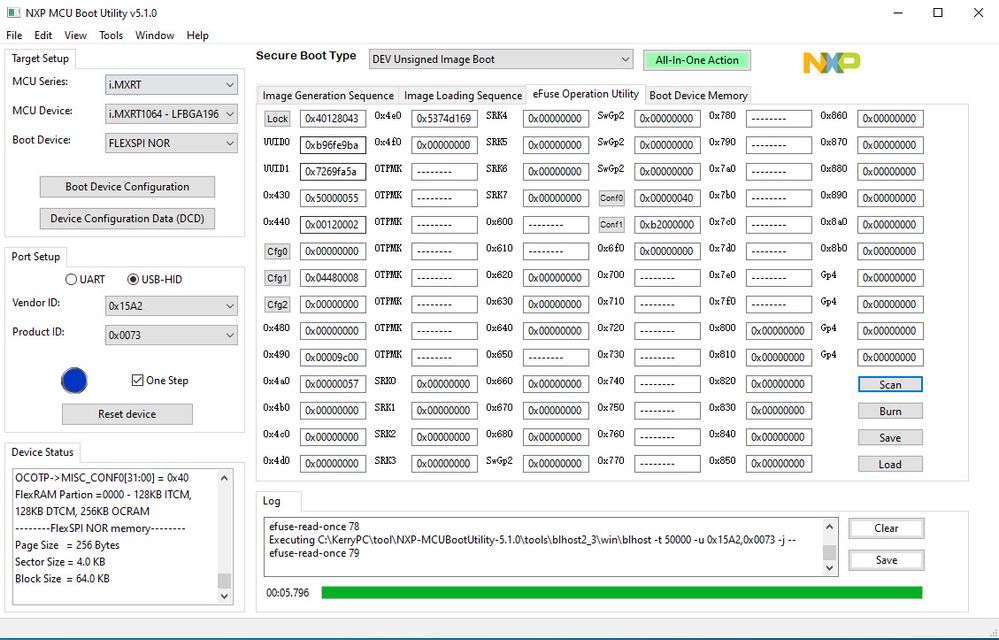Click the Cfg1 value field 0x04480008
Screen dimensions: 999x640
pos(333,278)
